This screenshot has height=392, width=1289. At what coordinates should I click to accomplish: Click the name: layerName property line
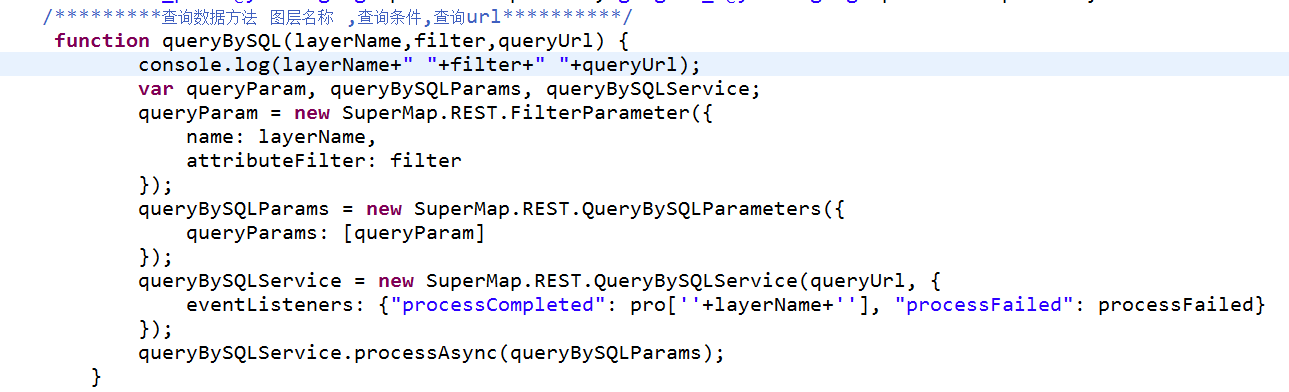(x=281, y=137)
